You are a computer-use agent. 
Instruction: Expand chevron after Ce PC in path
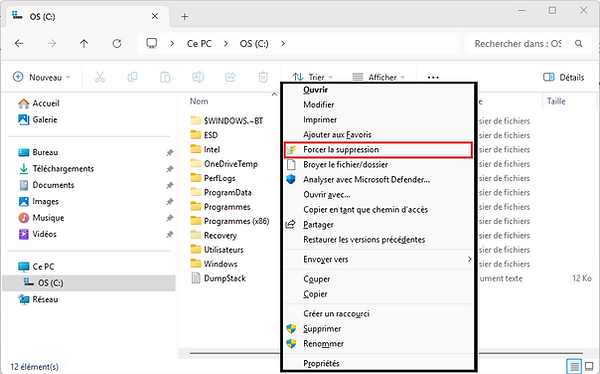pos(226,44)
